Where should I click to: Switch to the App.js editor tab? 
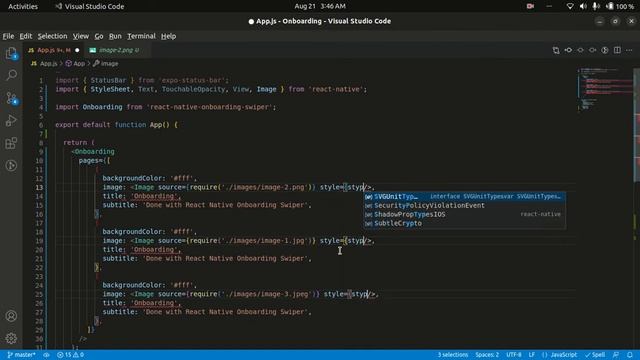coord(53,50)
